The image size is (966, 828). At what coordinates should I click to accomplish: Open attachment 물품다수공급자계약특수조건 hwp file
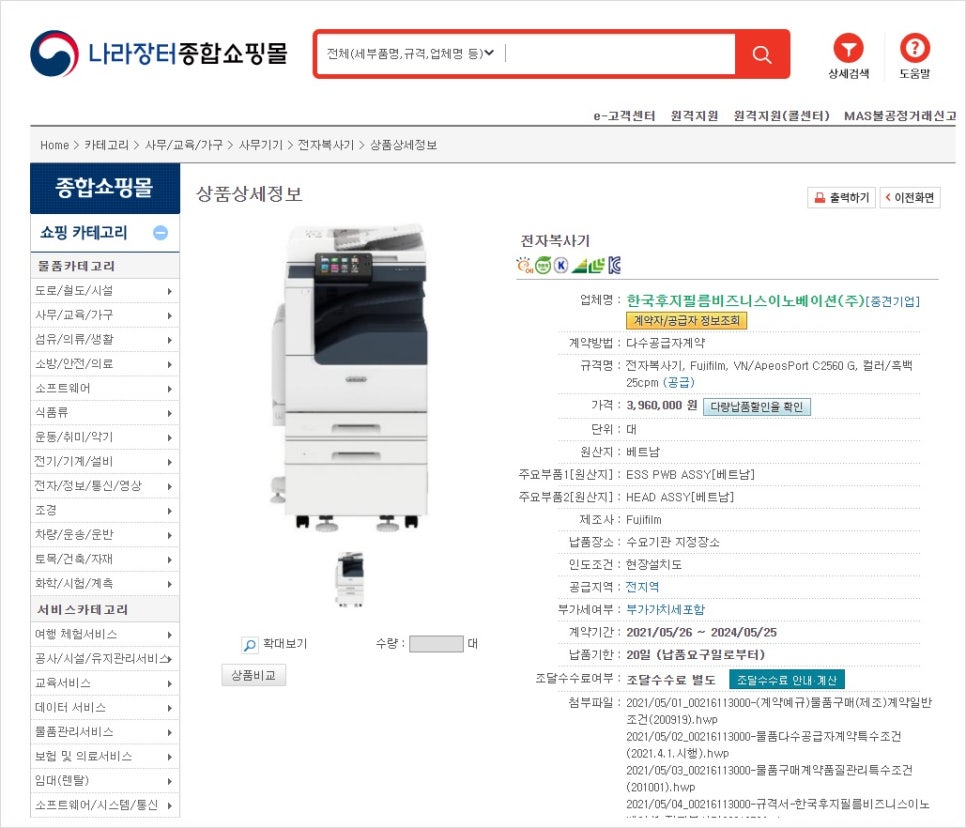(x=763, y=745)
